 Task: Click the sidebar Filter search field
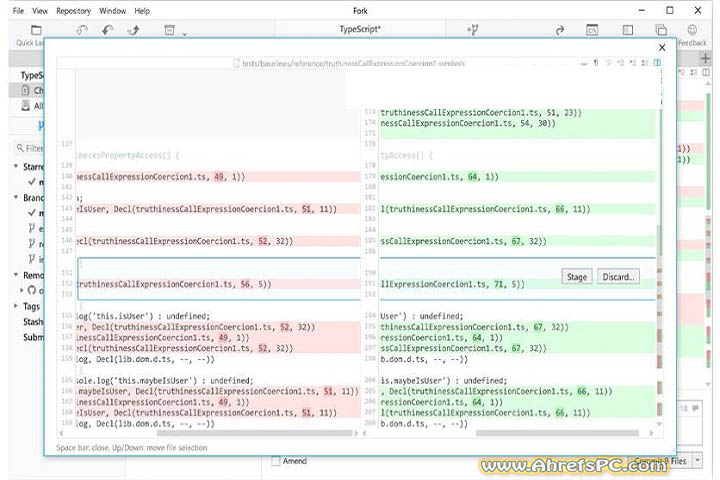(x=30, y=148)
